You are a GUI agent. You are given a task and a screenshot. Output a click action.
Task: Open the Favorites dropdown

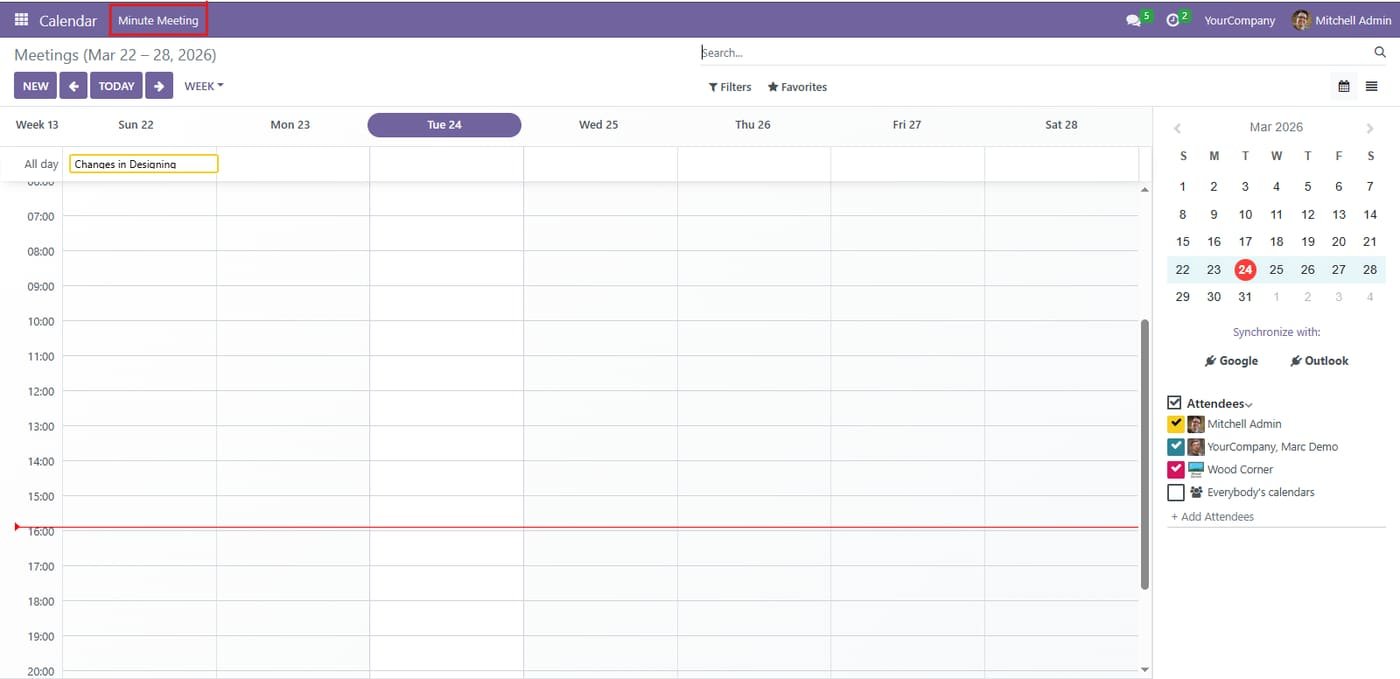(797, 87)
